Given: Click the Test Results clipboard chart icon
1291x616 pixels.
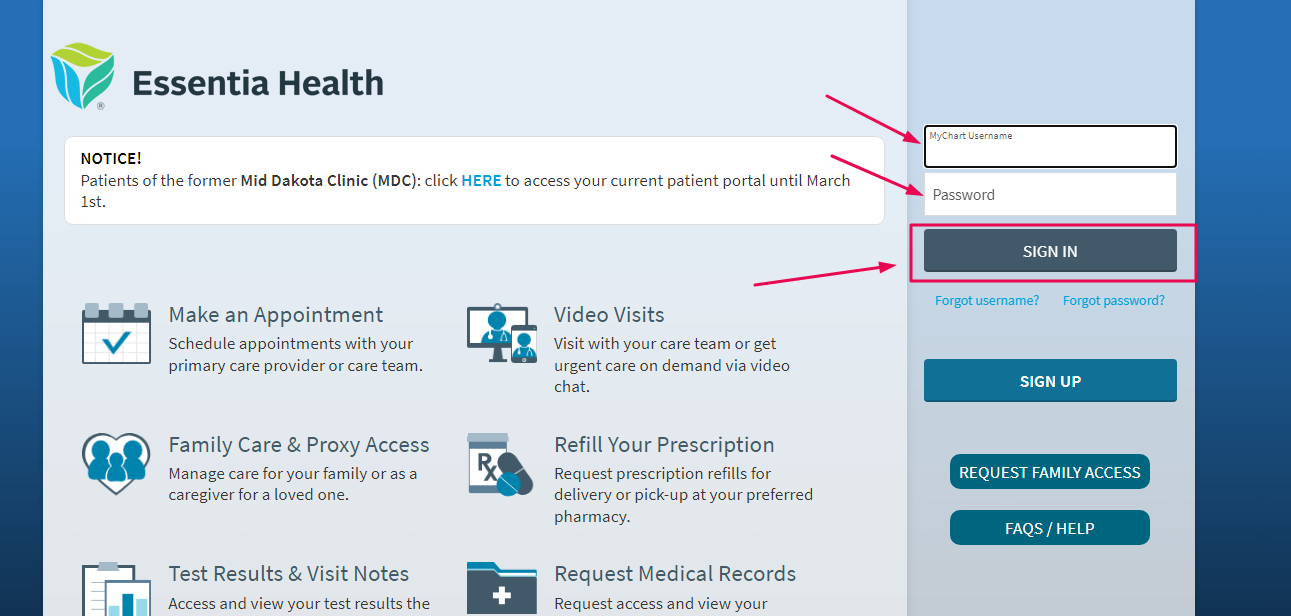Looking at the screenshot, I should tap(116, 590).
